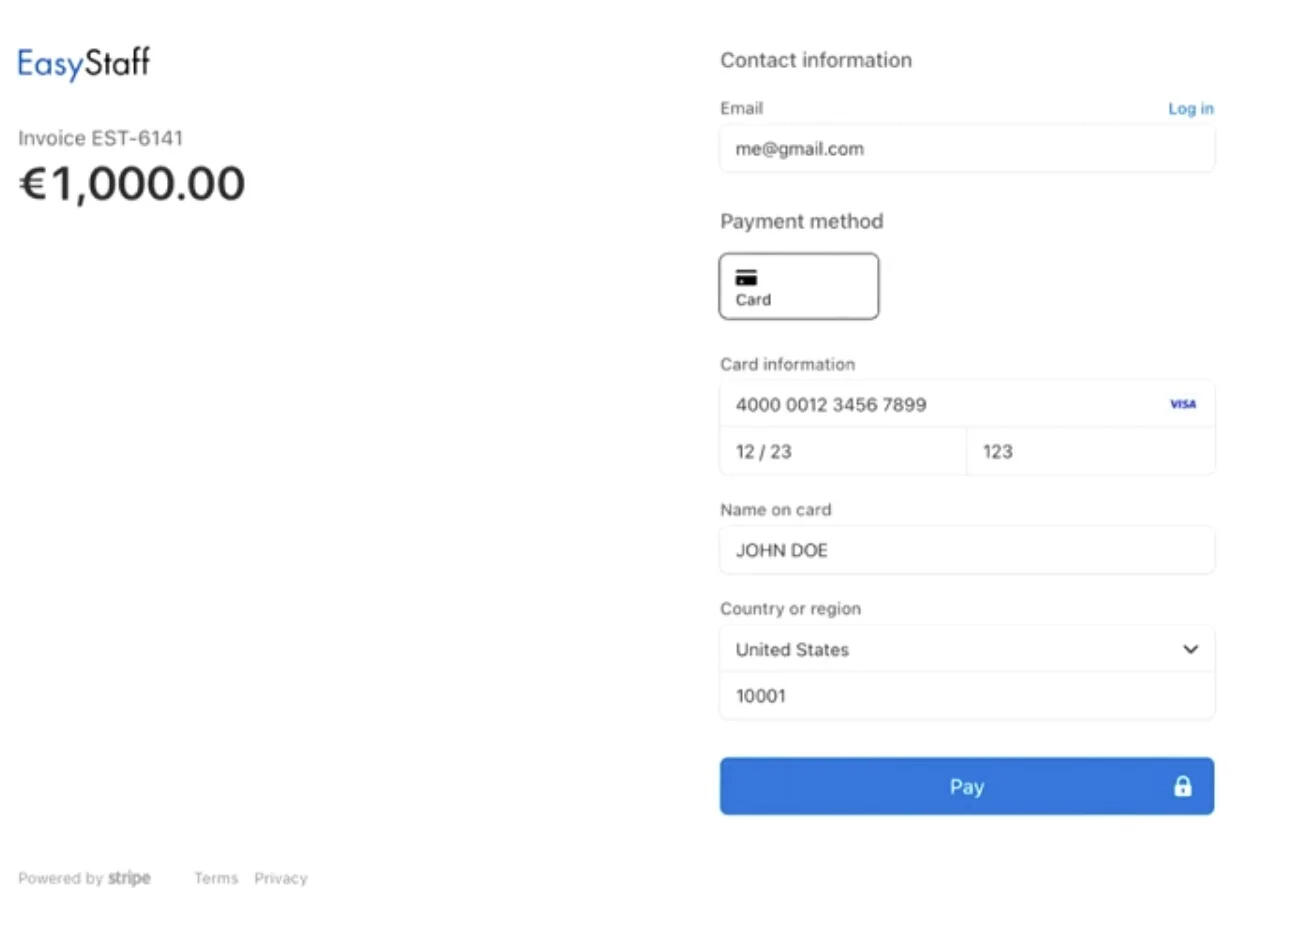Viewport: 1308px width, 928px height.
Task: Click the Stripe logo in footer
Action: [129, 878]
